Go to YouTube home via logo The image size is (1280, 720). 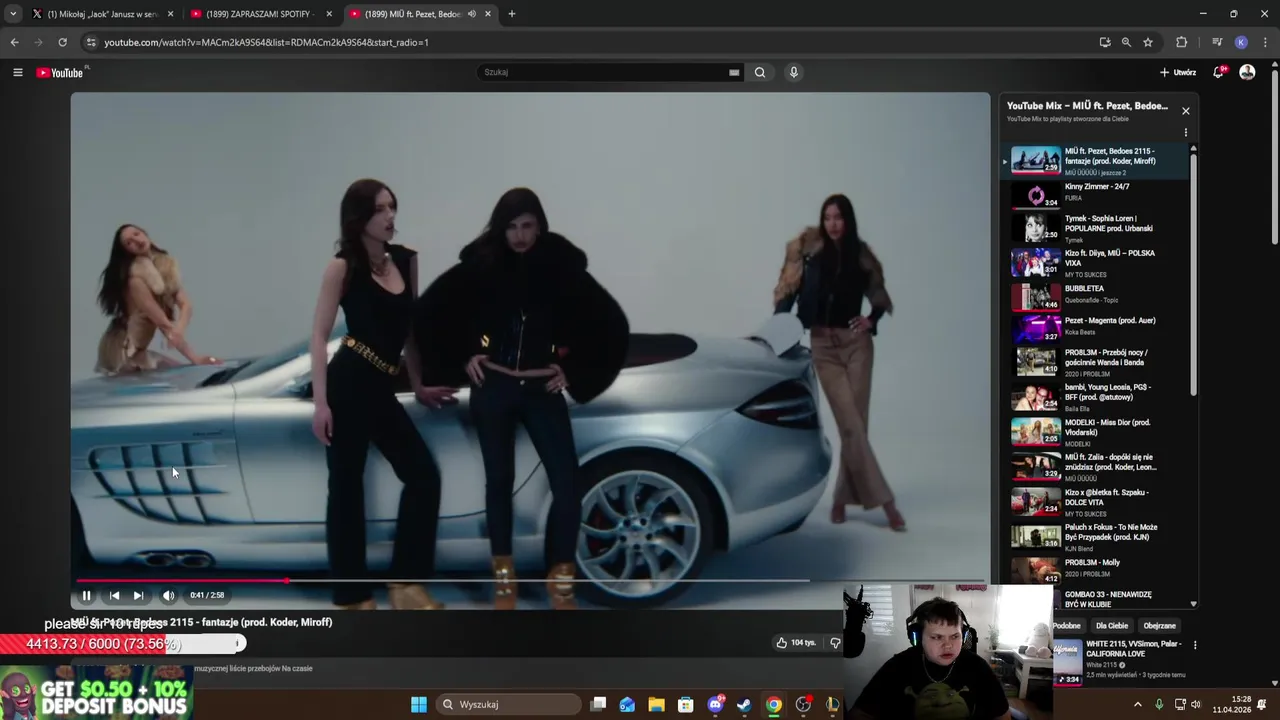(x=60, y=72)
